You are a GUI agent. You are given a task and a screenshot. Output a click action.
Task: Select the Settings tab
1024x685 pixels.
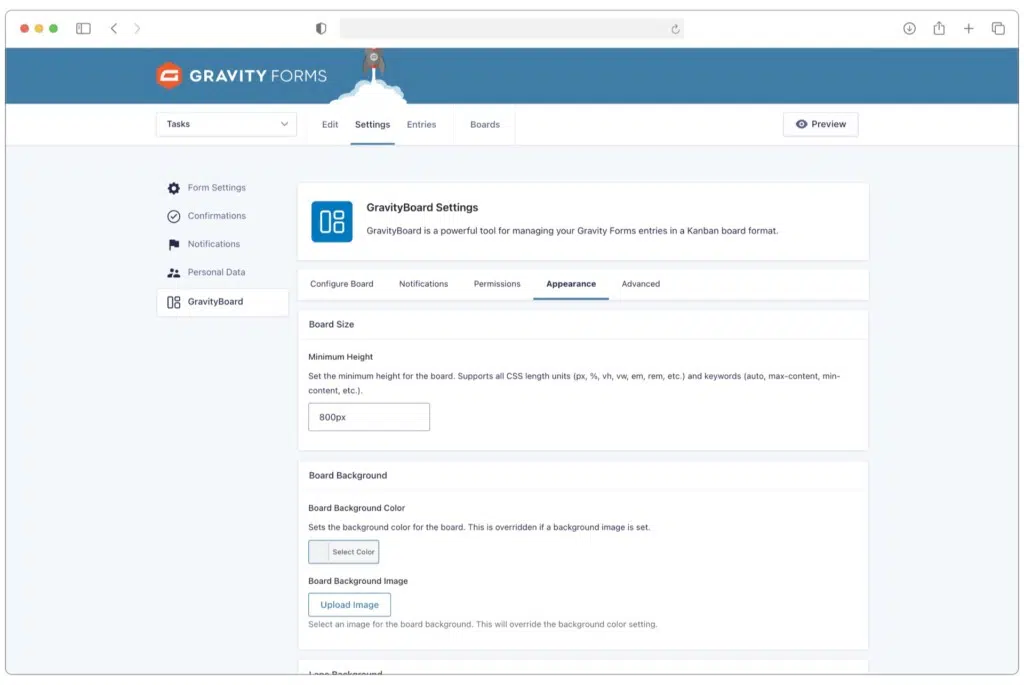pyautogui.click(x=372, y=125)
